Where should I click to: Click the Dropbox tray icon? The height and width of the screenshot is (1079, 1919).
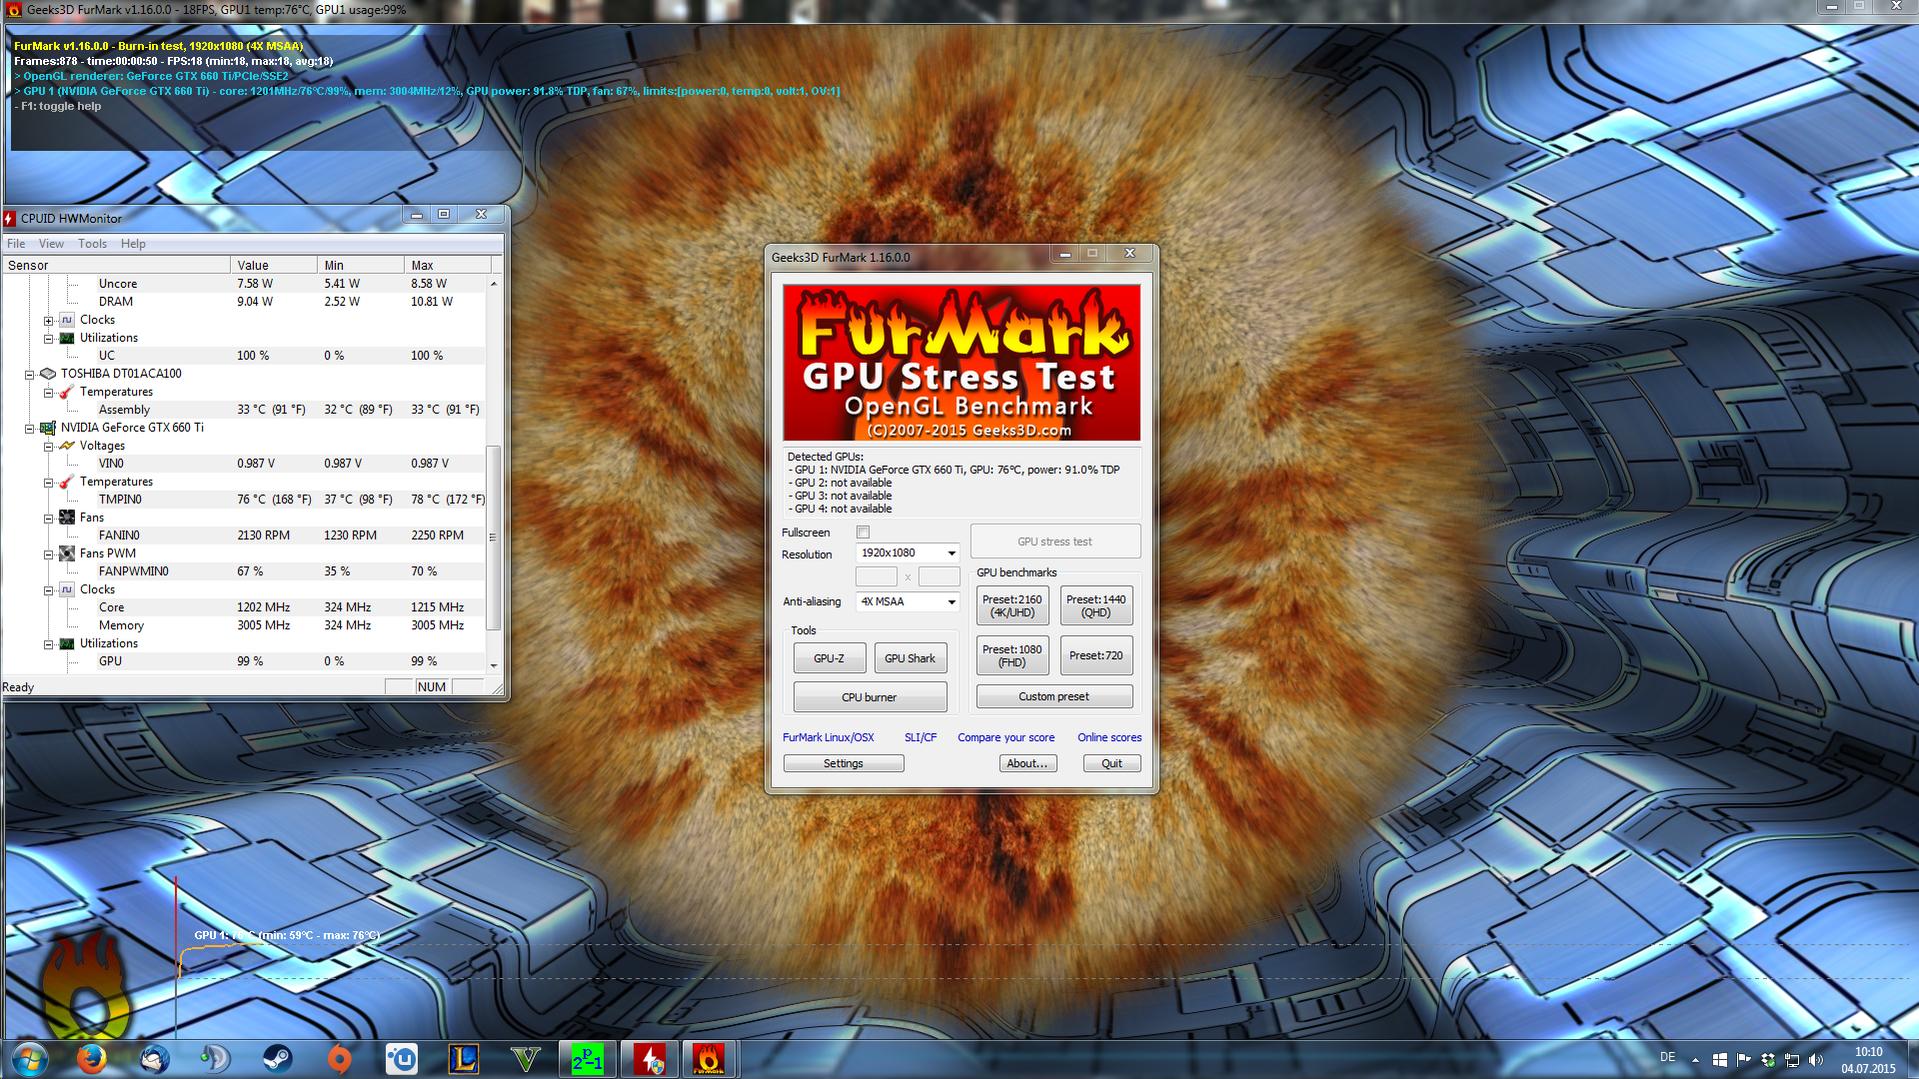1768,1059
